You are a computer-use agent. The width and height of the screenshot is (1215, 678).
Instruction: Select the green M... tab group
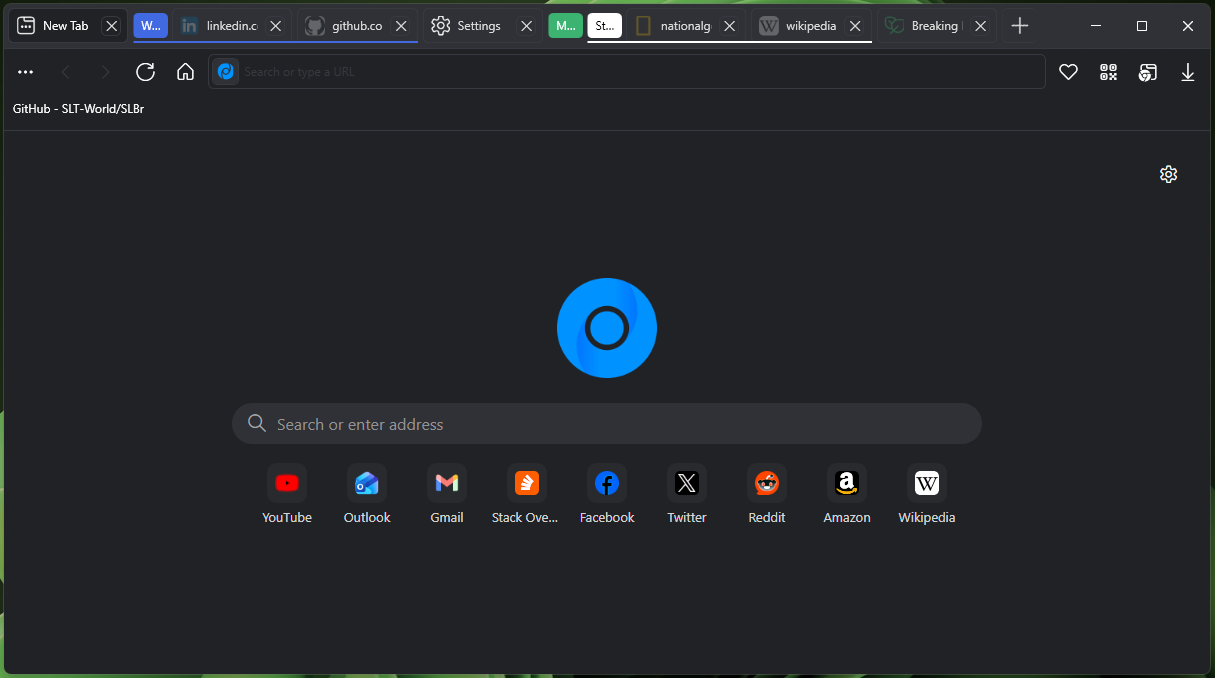(565, 26)
